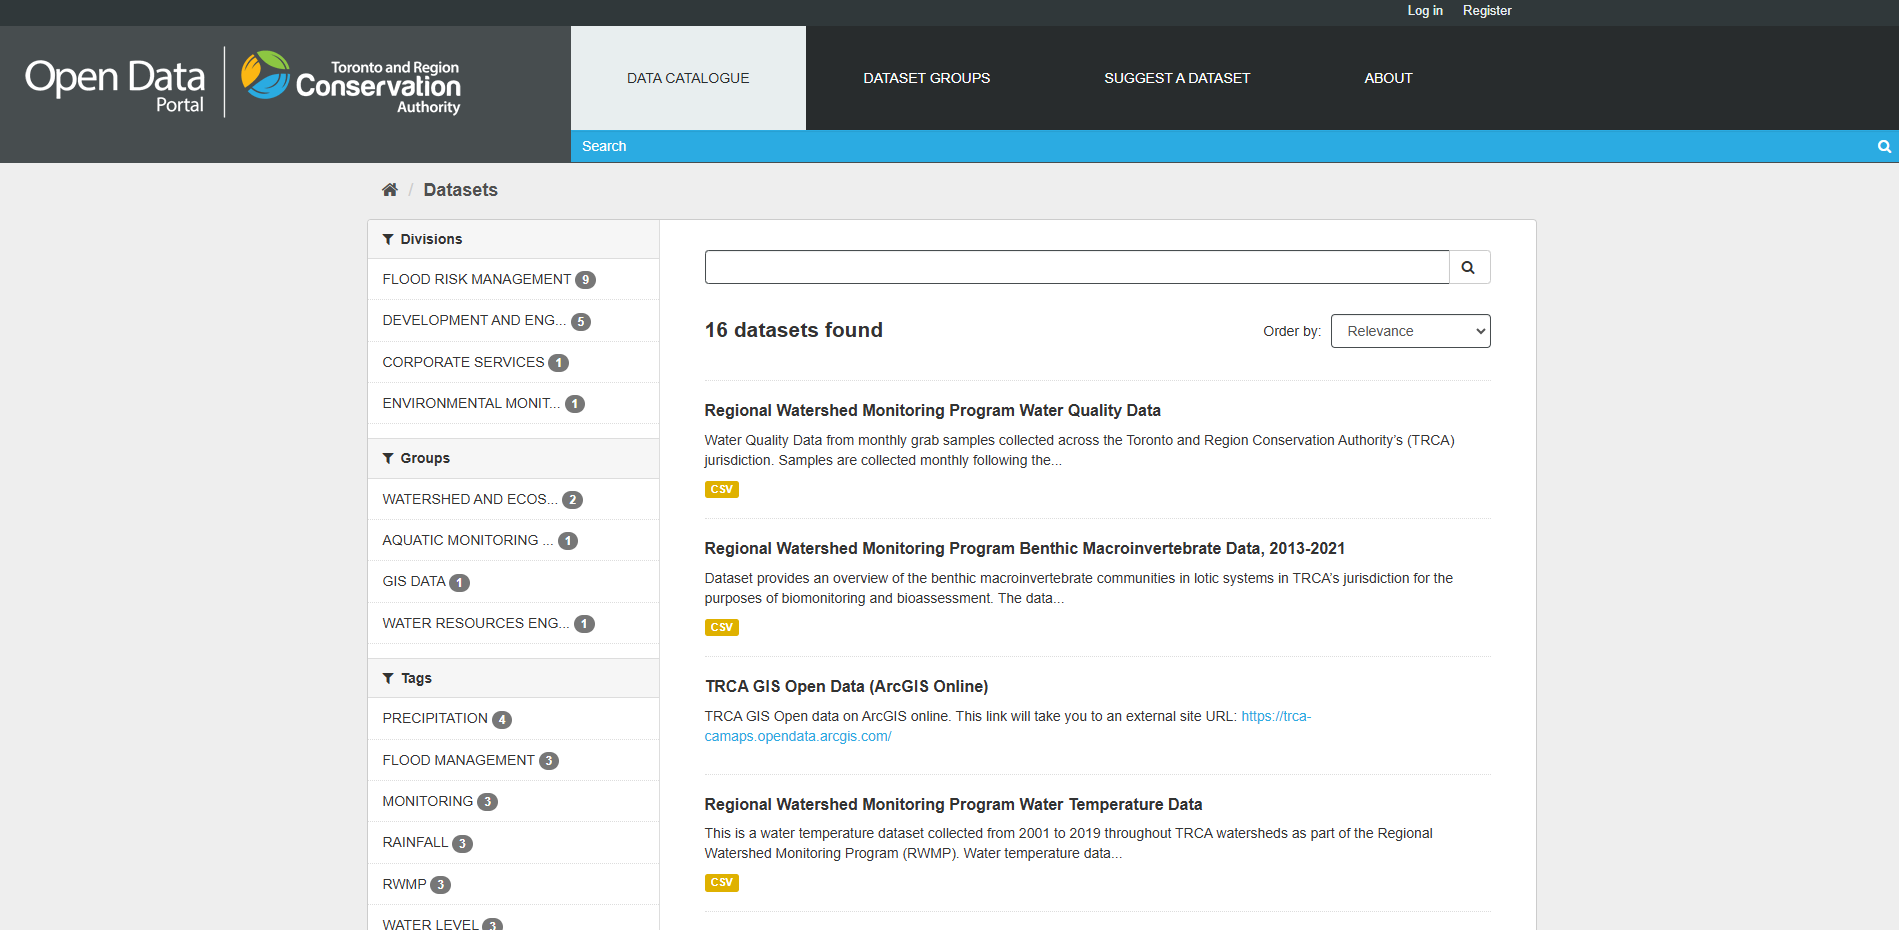Click CSV badge under Benthic Macroinvertebrate Data
Viewport: 1899px width, 930px height.
[721, 627]
